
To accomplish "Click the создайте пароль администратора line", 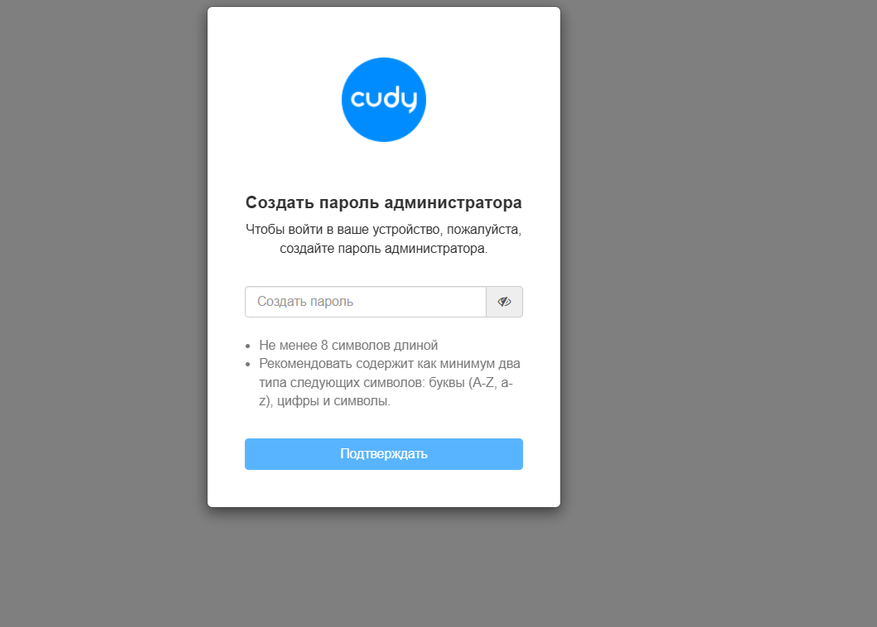I will [384, 248].
